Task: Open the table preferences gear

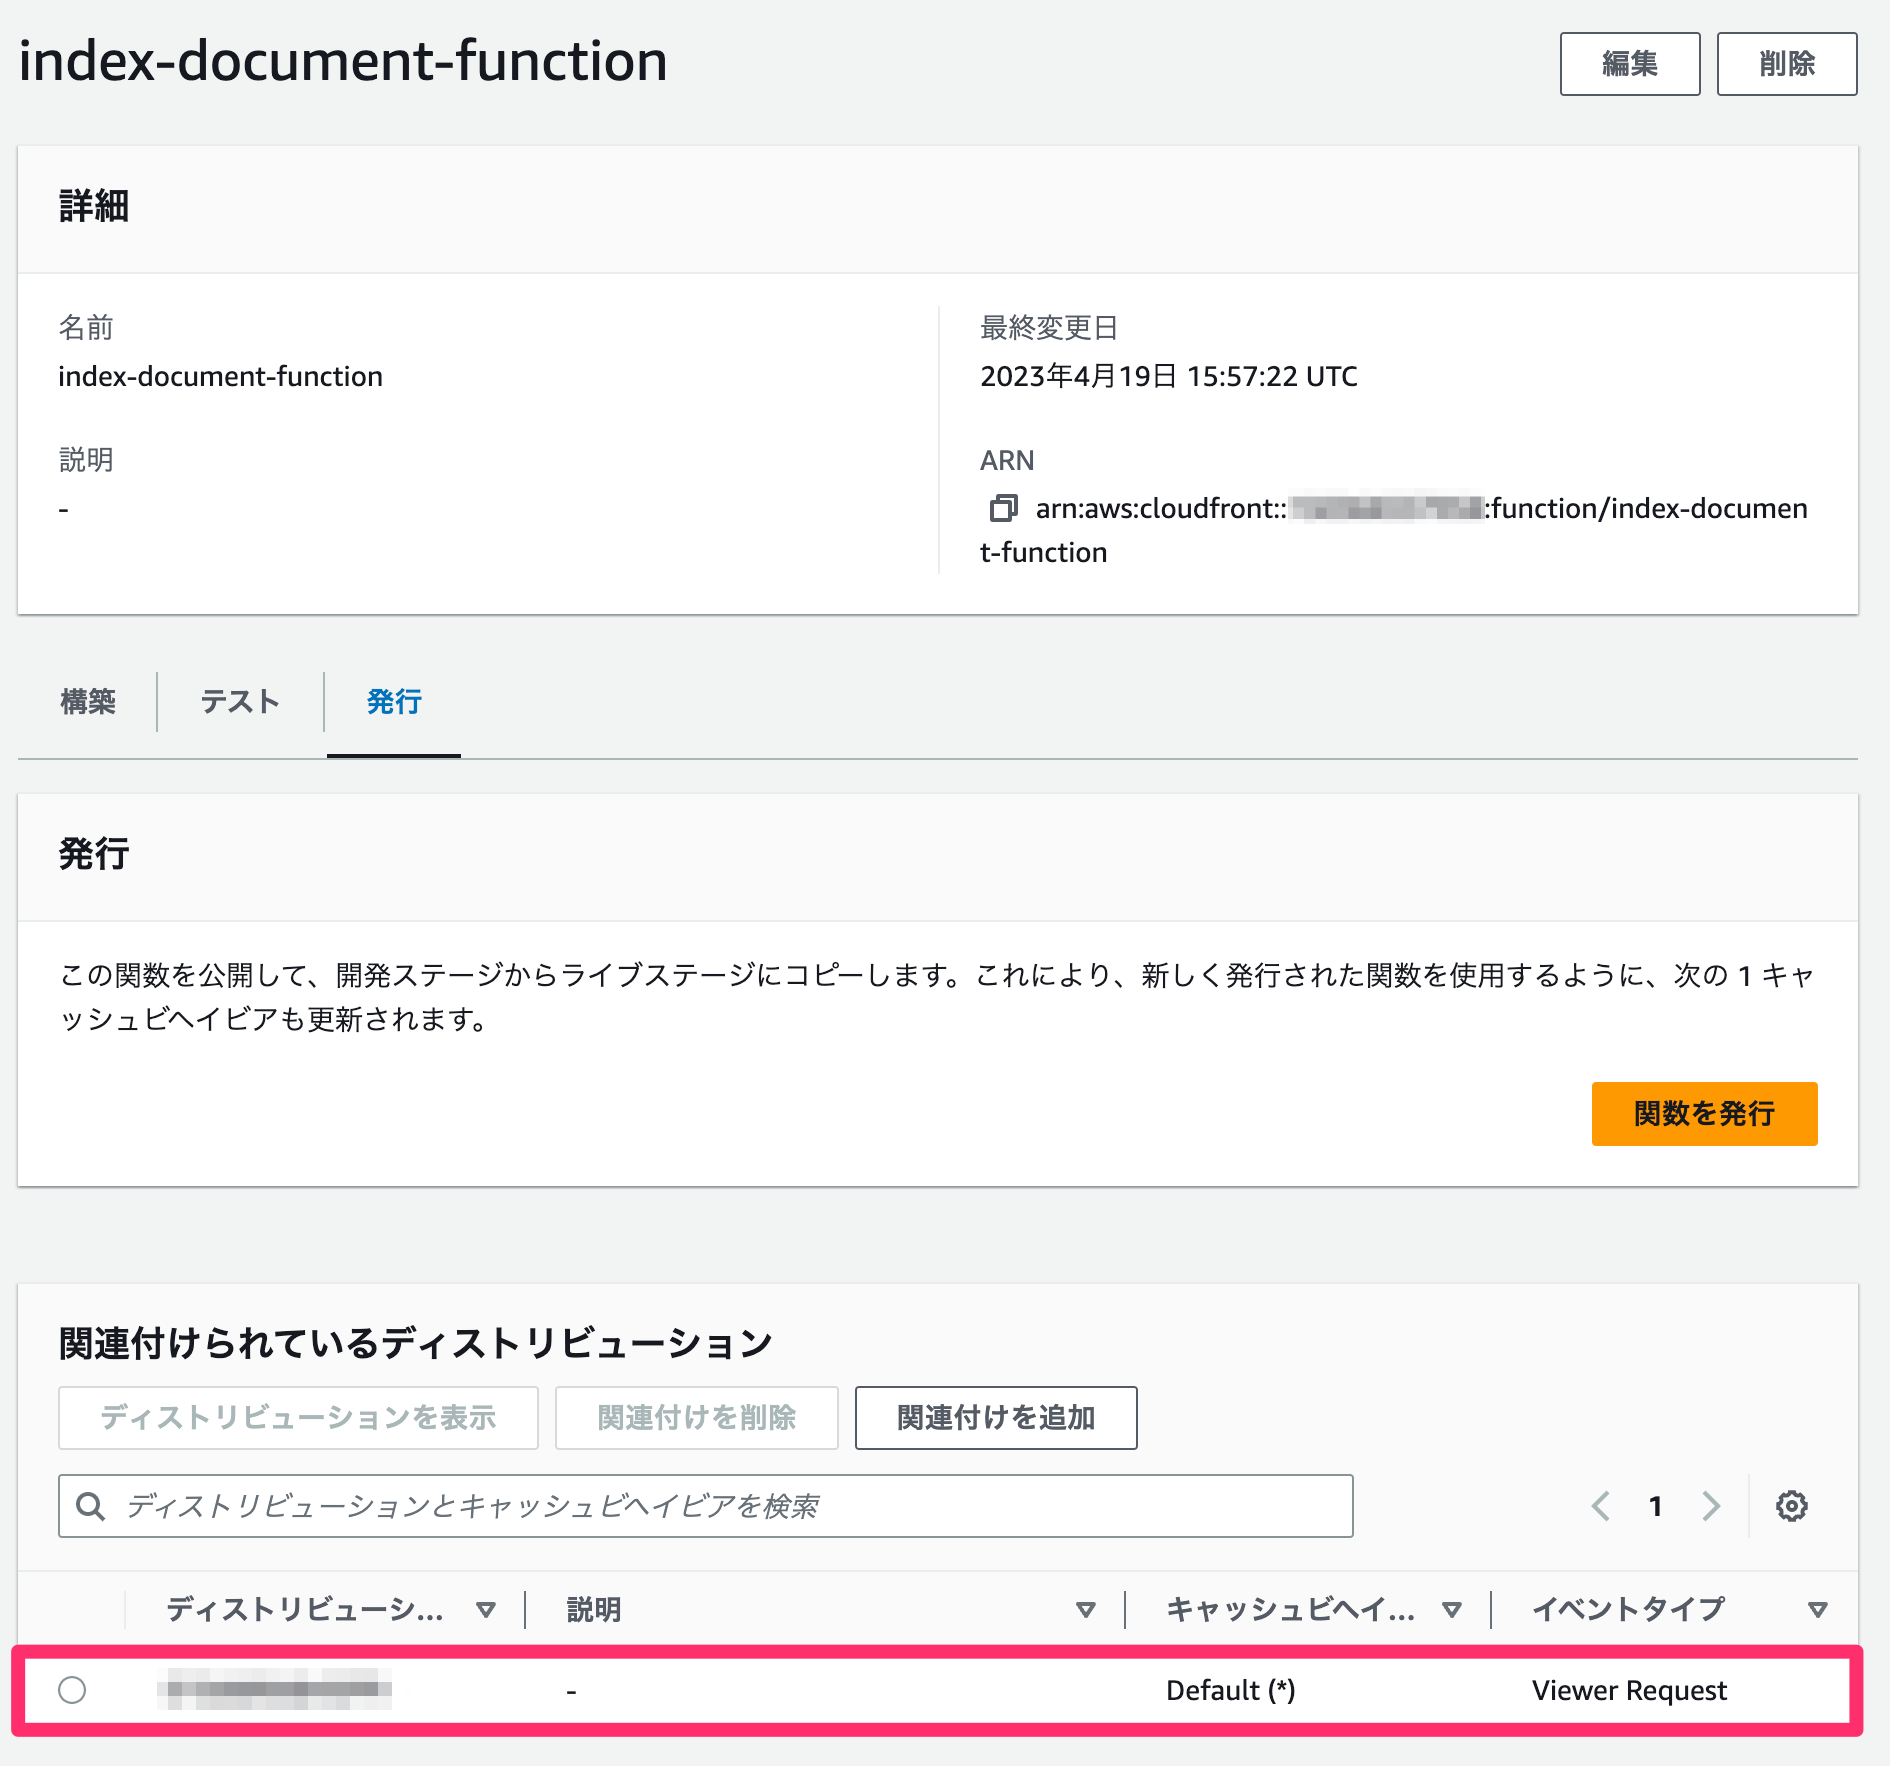Action: click(1791, 1506)
